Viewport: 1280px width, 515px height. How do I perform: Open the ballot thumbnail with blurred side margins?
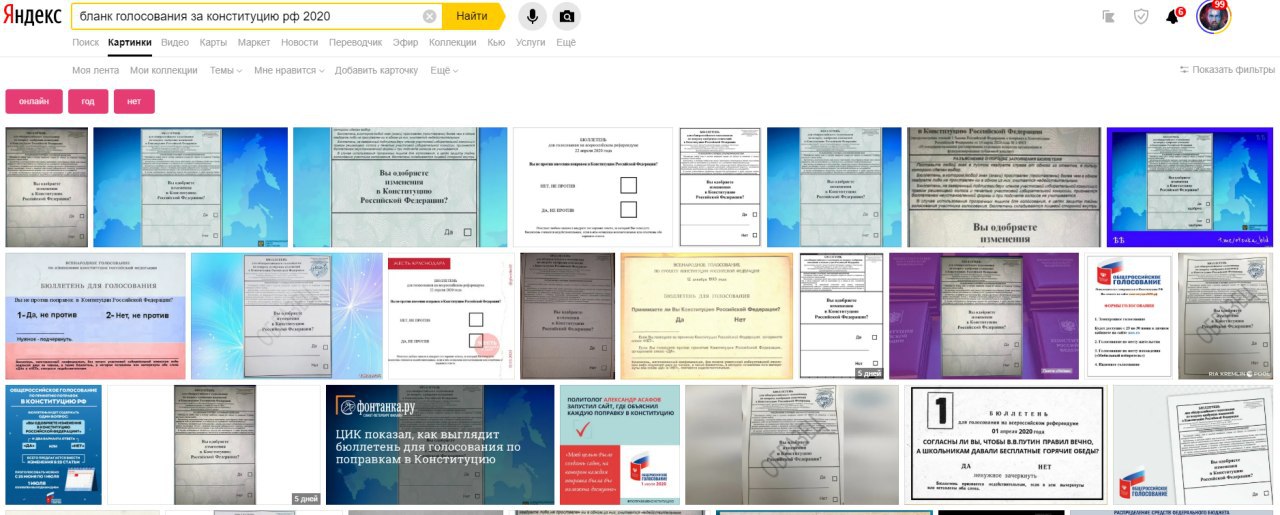click(793, 445)
